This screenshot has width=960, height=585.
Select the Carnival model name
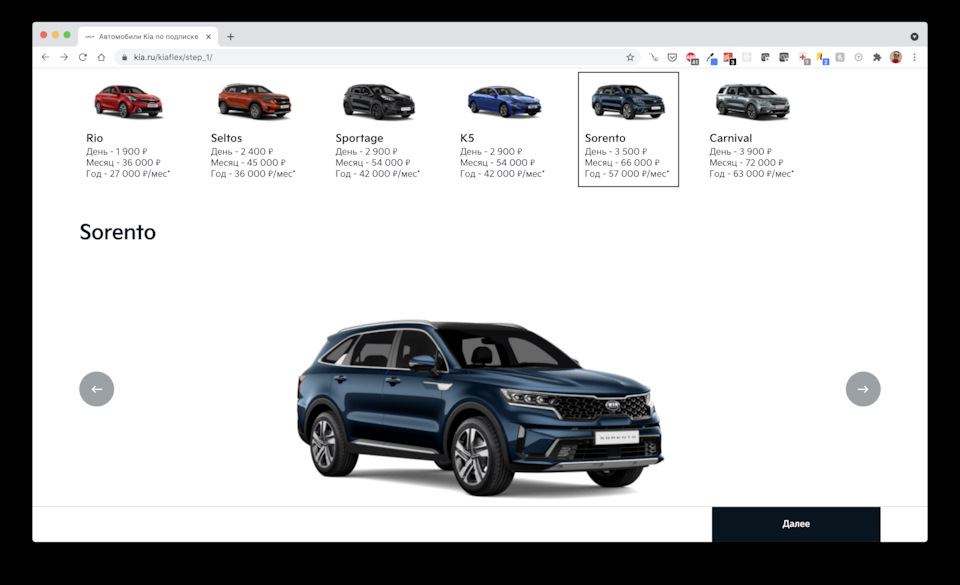[x=730, y=138]
